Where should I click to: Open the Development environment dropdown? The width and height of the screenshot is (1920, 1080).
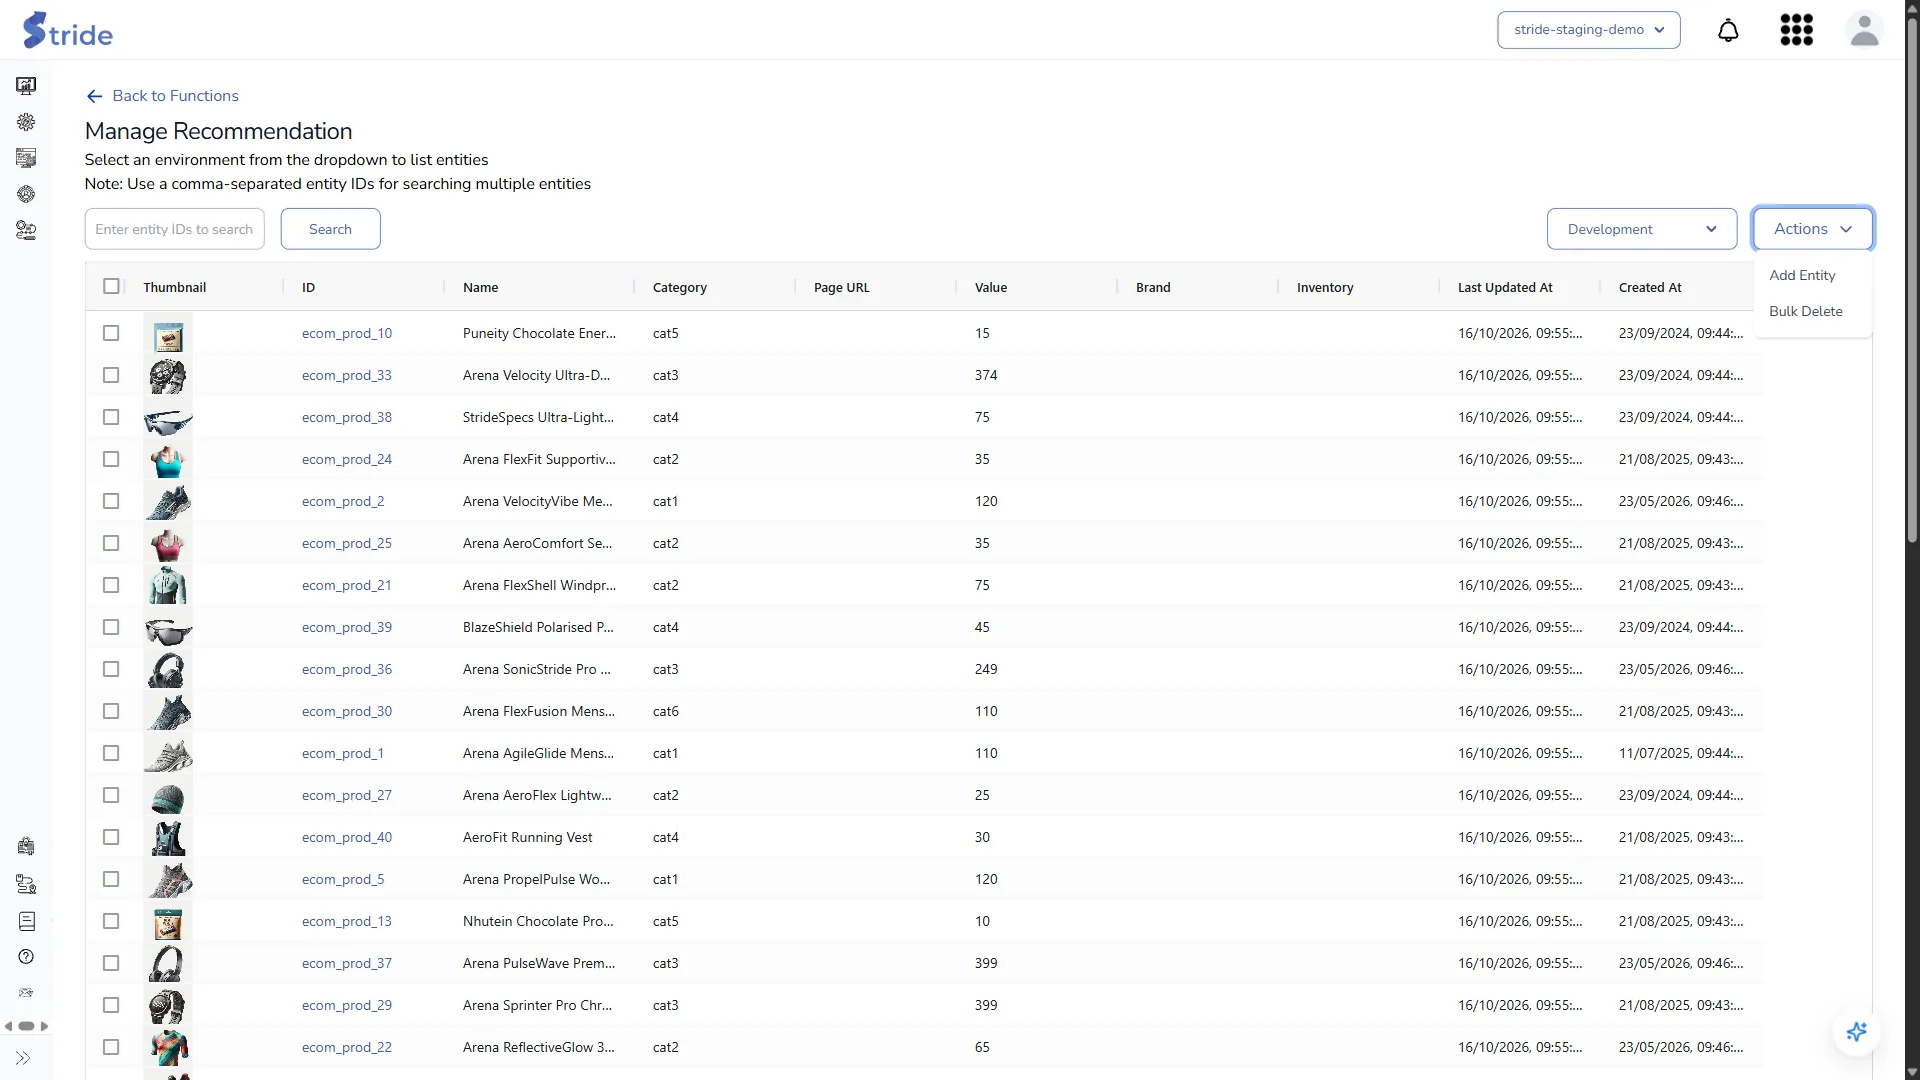1642,229
